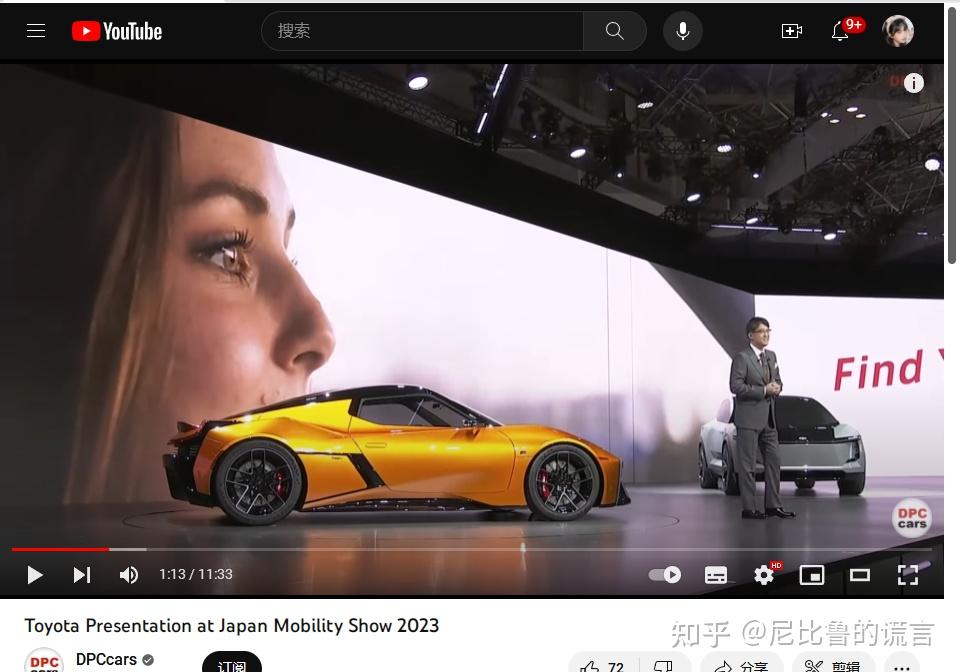The image size is (960, 672).
Task: Open the player settings gear
Action: [764, 575]
